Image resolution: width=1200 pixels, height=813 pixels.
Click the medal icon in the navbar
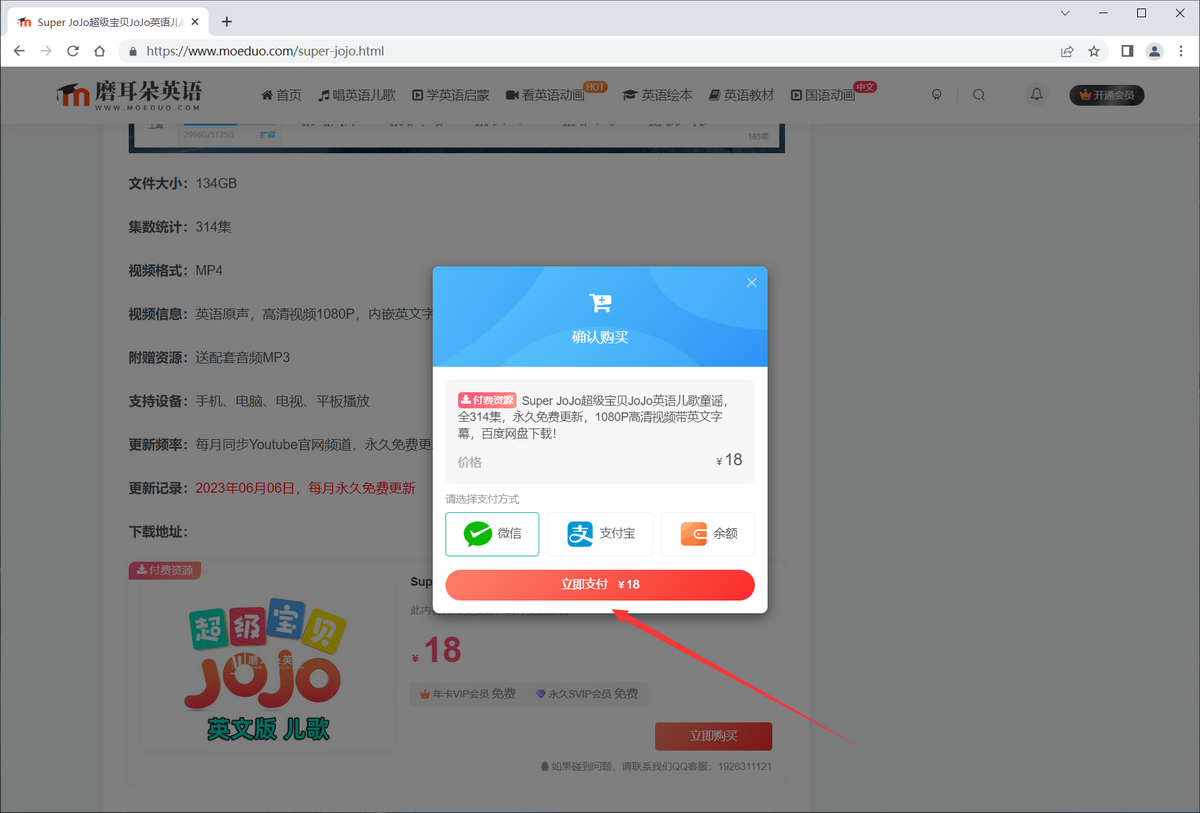937,94
